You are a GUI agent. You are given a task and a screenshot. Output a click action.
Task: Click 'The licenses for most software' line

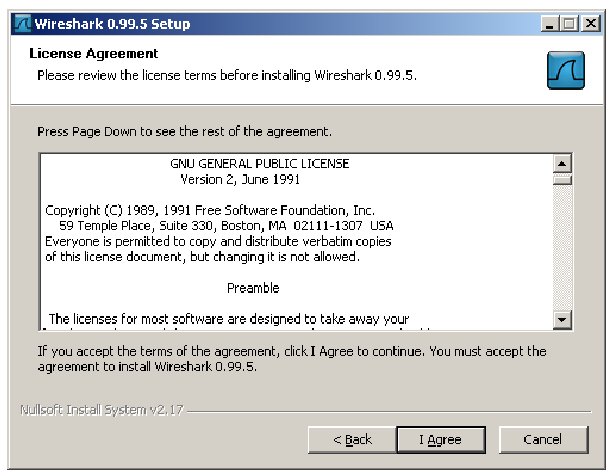coord(229,319)
